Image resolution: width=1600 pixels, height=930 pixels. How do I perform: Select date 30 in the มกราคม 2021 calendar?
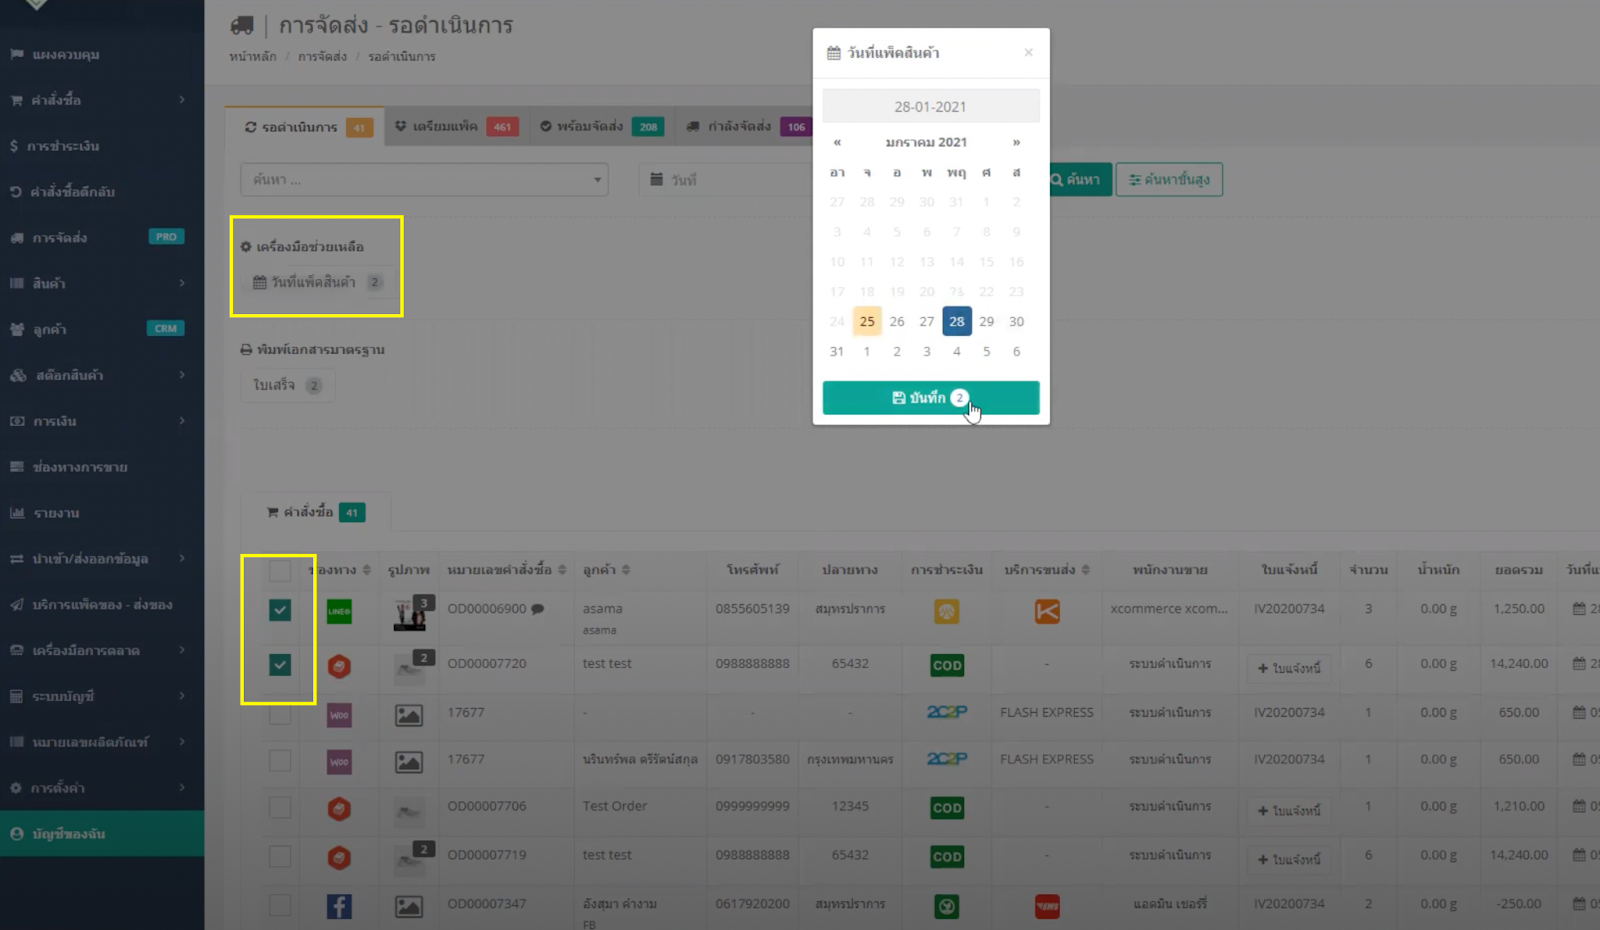(1016, 321)
